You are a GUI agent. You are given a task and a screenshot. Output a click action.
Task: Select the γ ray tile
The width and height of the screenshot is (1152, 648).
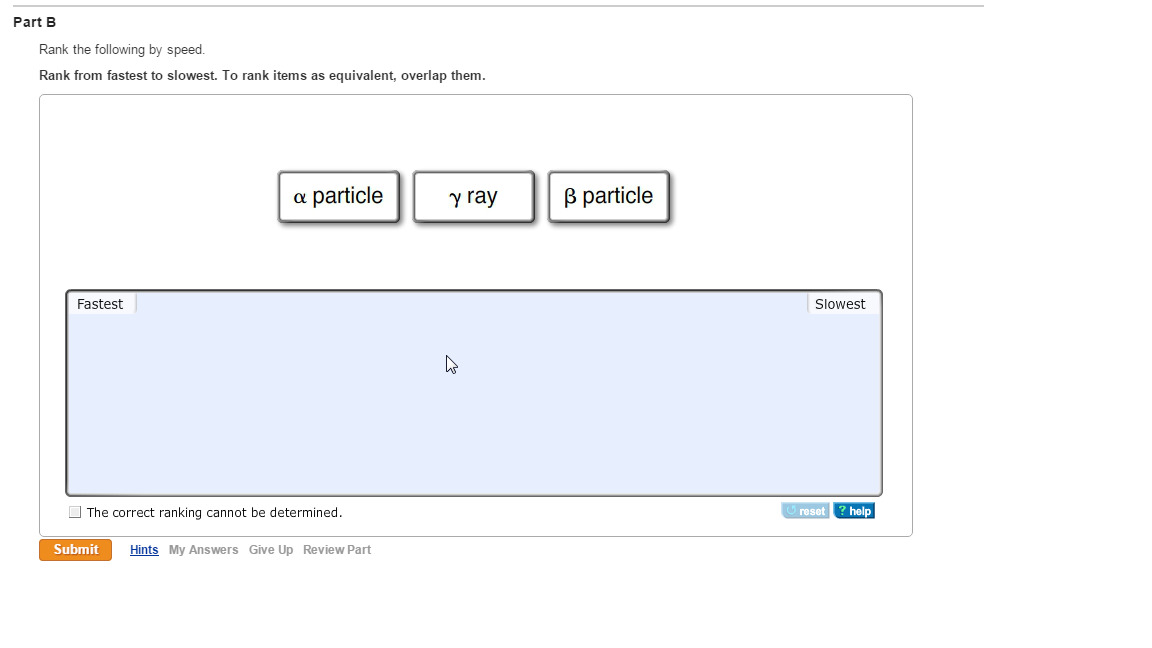click(473, 196)
